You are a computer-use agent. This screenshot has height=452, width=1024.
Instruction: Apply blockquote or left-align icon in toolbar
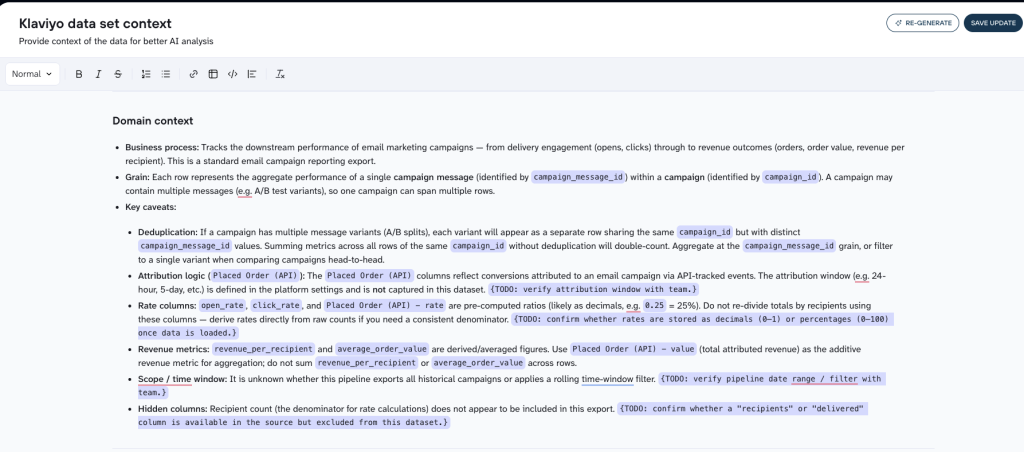[x=251, y=74]
